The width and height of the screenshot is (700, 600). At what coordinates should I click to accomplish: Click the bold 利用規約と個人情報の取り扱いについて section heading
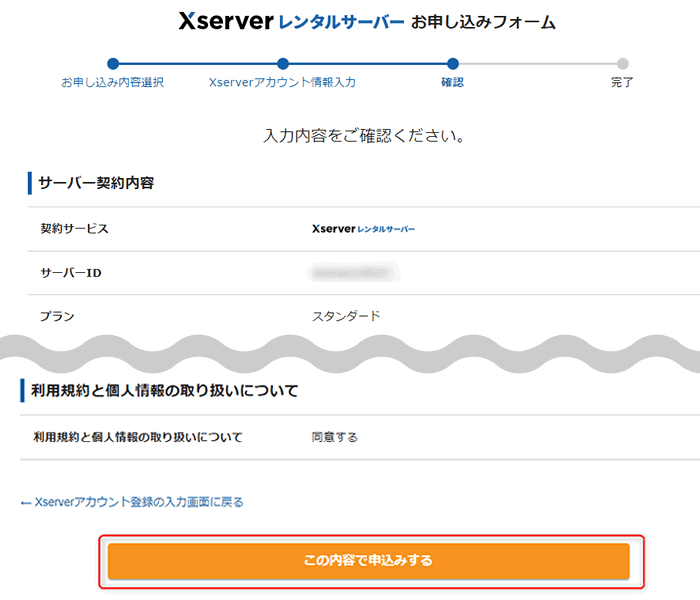pyautogui.click(x=164, y=391)
